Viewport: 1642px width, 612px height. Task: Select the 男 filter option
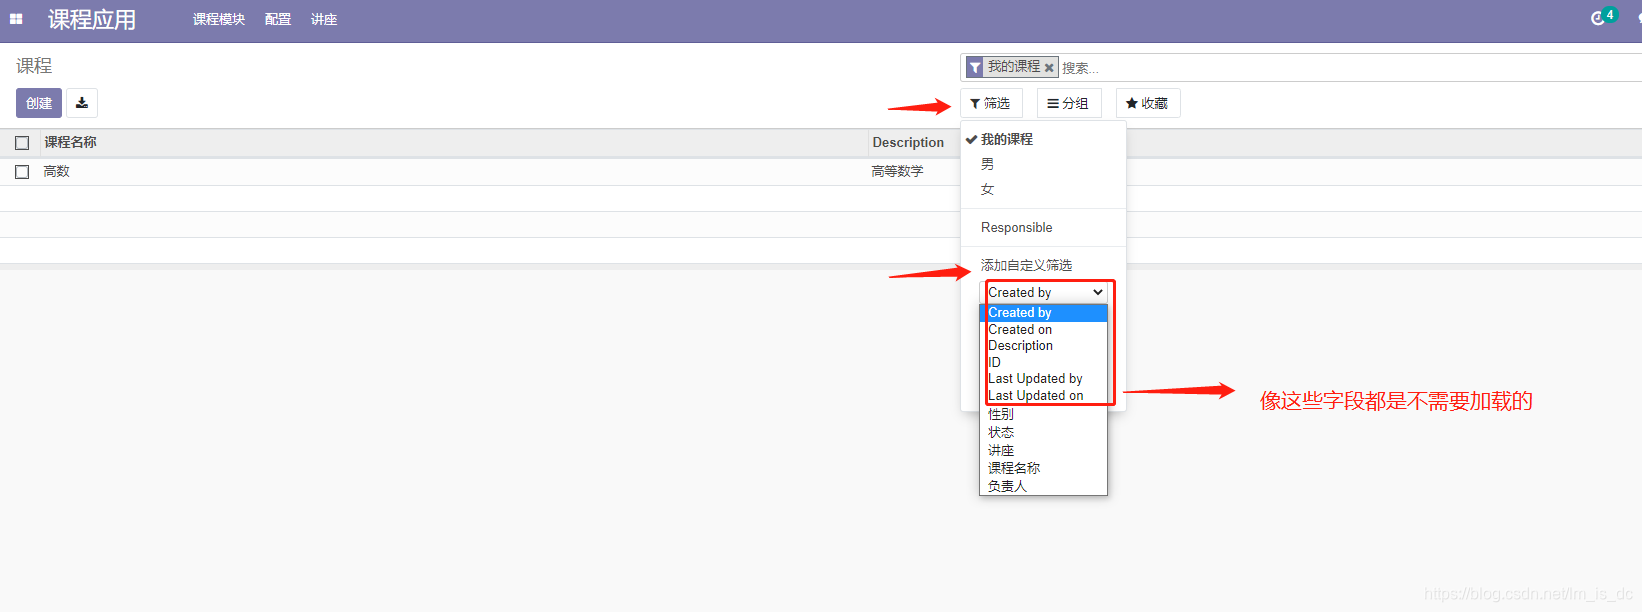(987, 164)
